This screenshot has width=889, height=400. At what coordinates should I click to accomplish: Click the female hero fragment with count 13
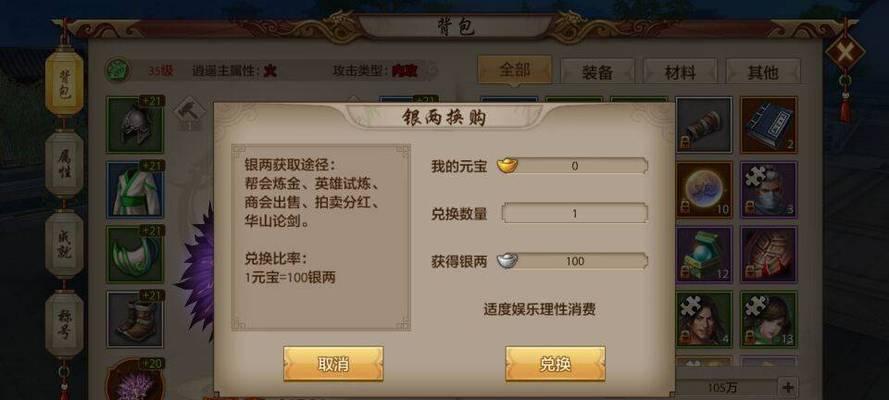pyautogui.click(x=768, y=320)
